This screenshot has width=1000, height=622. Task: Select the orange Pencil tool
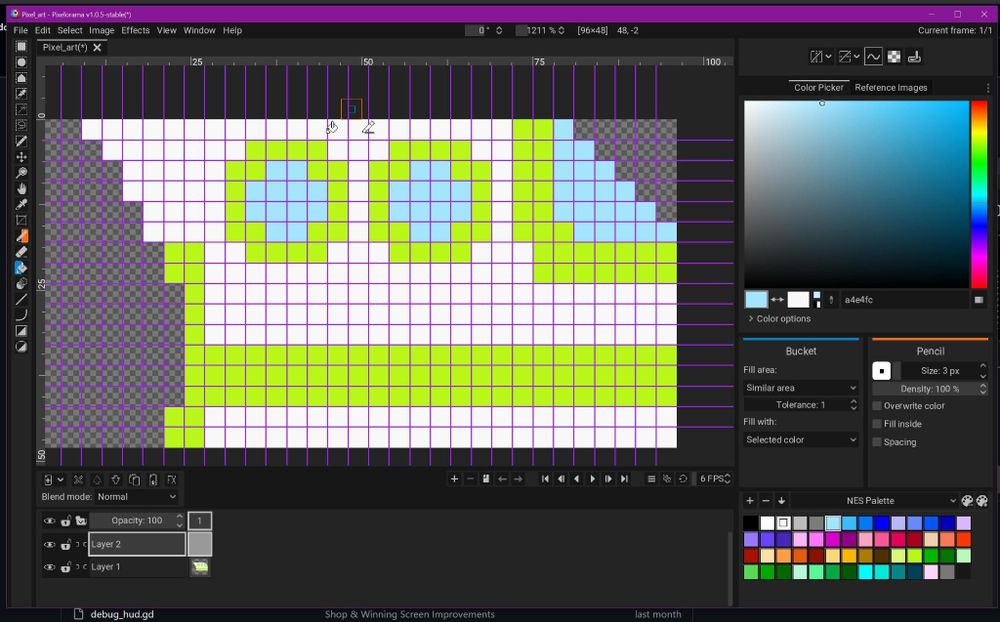21,236
